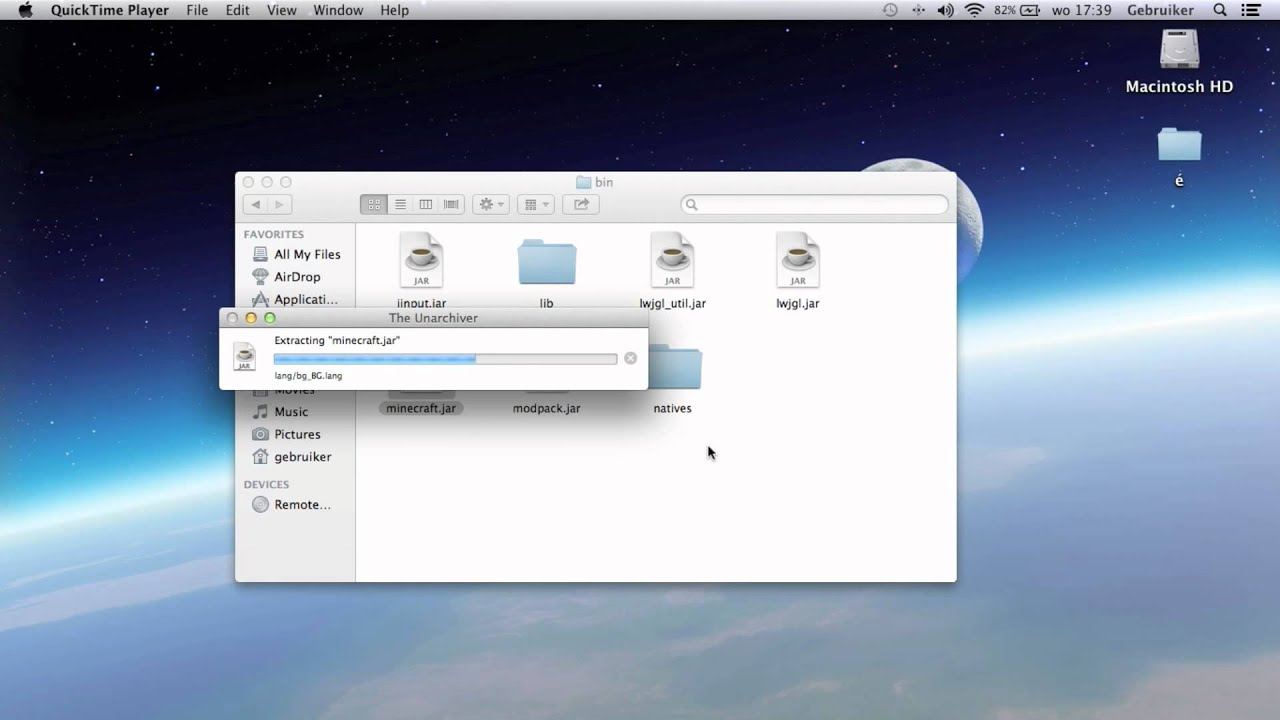Select the lib folder icon
Screen dimensions: 1280x720
(546, 262)
